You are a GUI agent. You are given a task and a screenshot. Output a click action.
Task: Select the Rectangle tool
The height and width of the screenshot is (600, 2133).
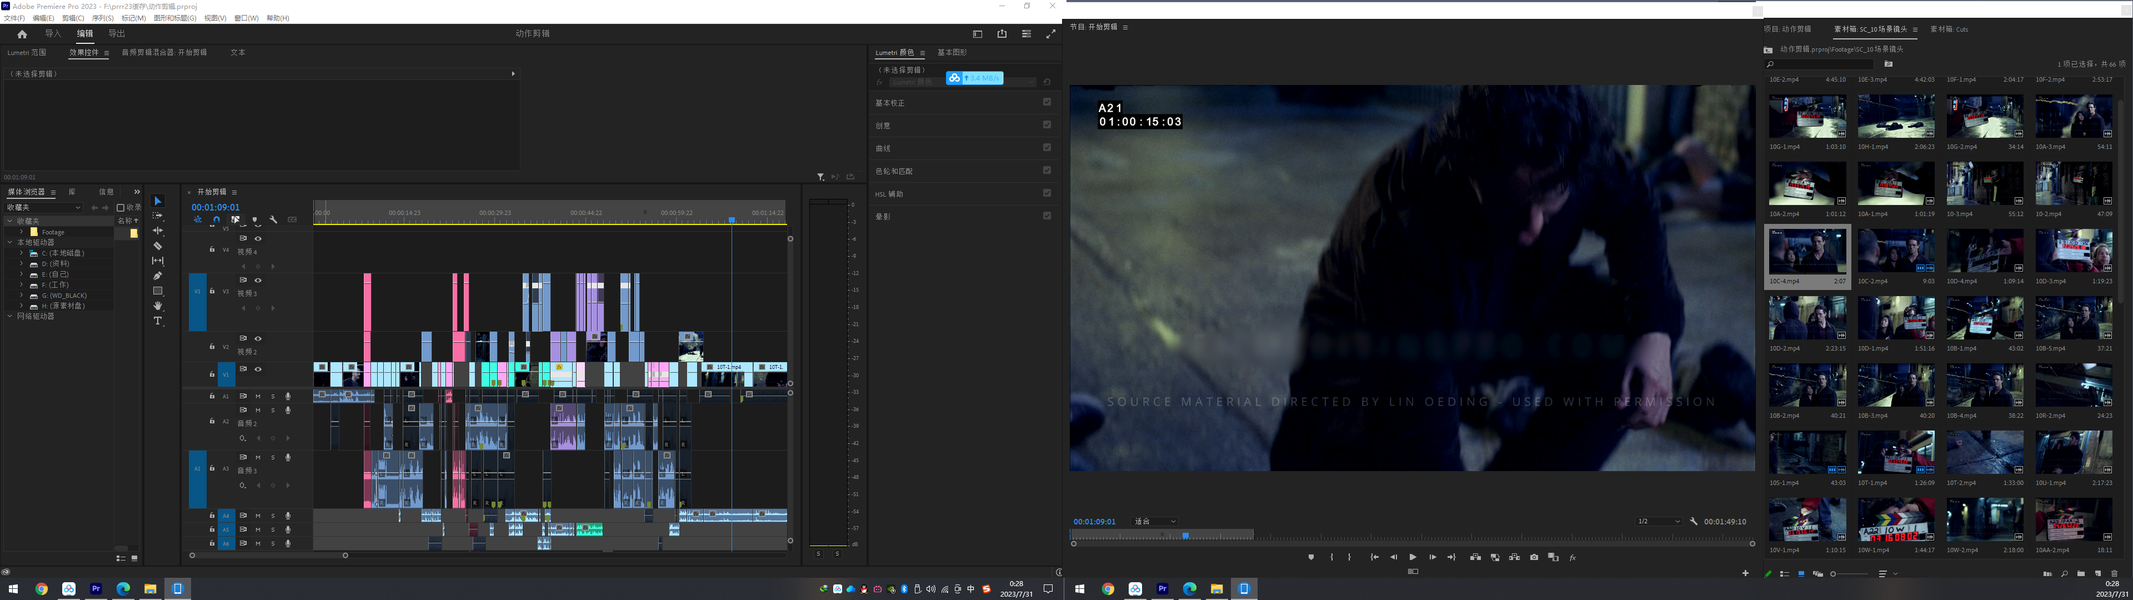point(158,291)
